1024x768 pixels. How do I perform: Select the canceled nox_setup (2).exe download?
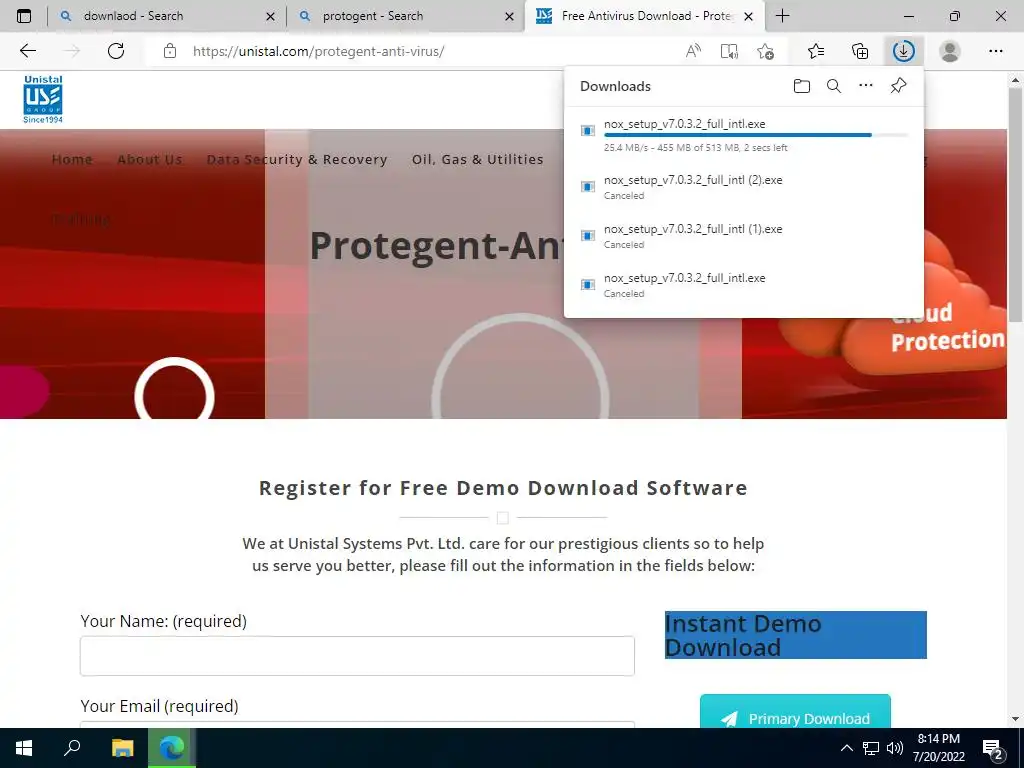point(744,187)
